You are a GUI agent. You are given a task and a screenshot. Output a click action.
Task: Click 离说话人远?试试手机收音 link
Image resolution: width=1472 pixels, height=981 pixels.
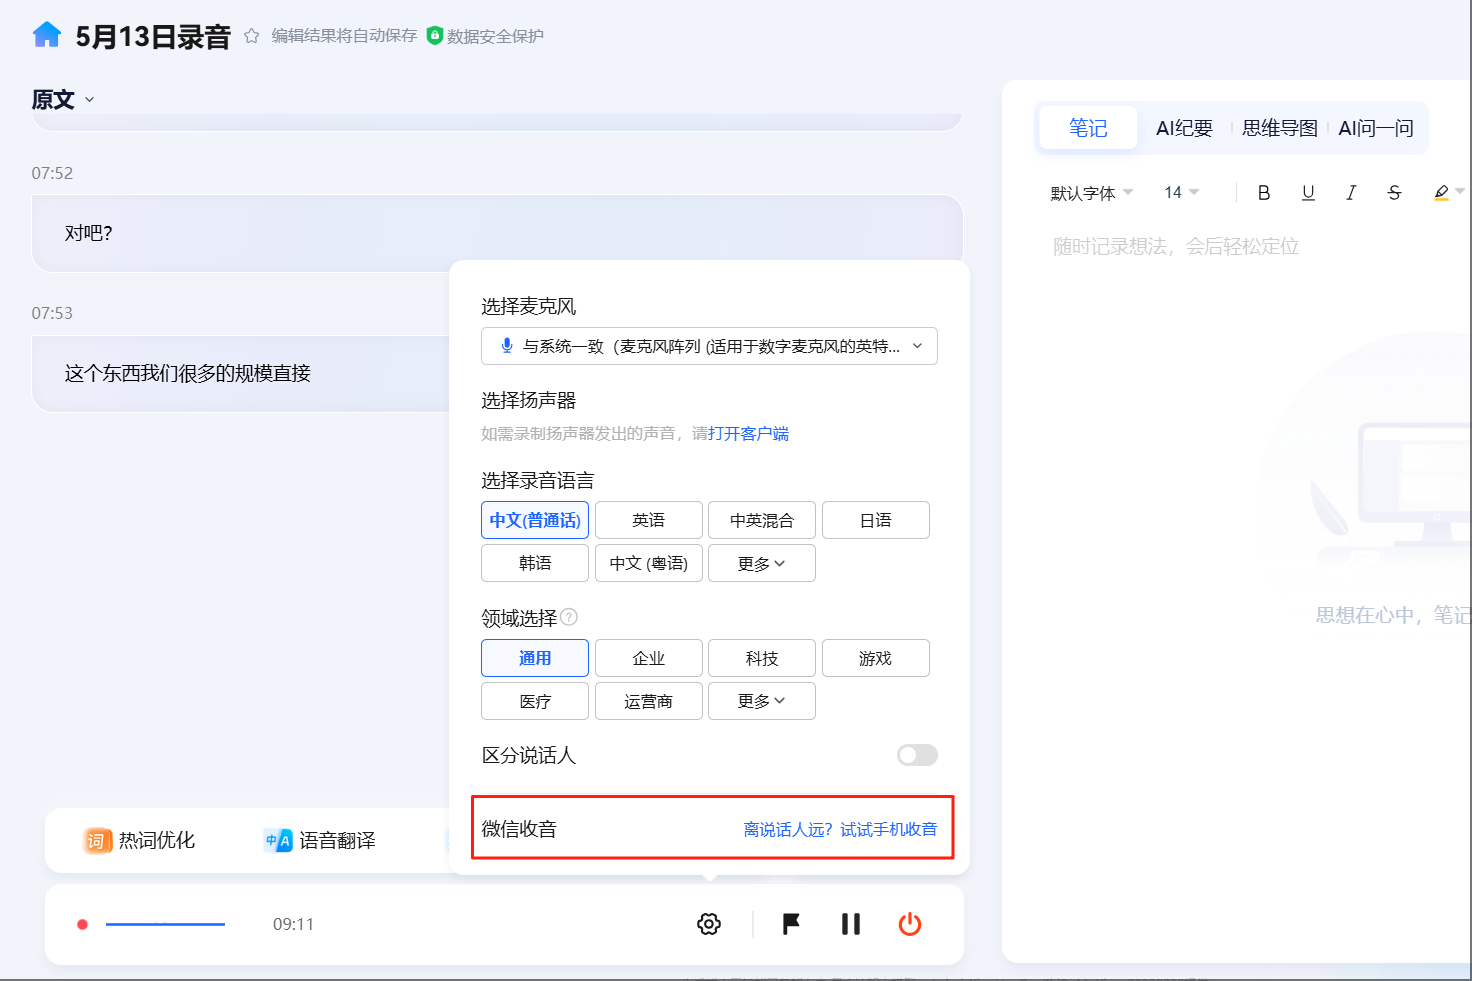click(840, 829)
